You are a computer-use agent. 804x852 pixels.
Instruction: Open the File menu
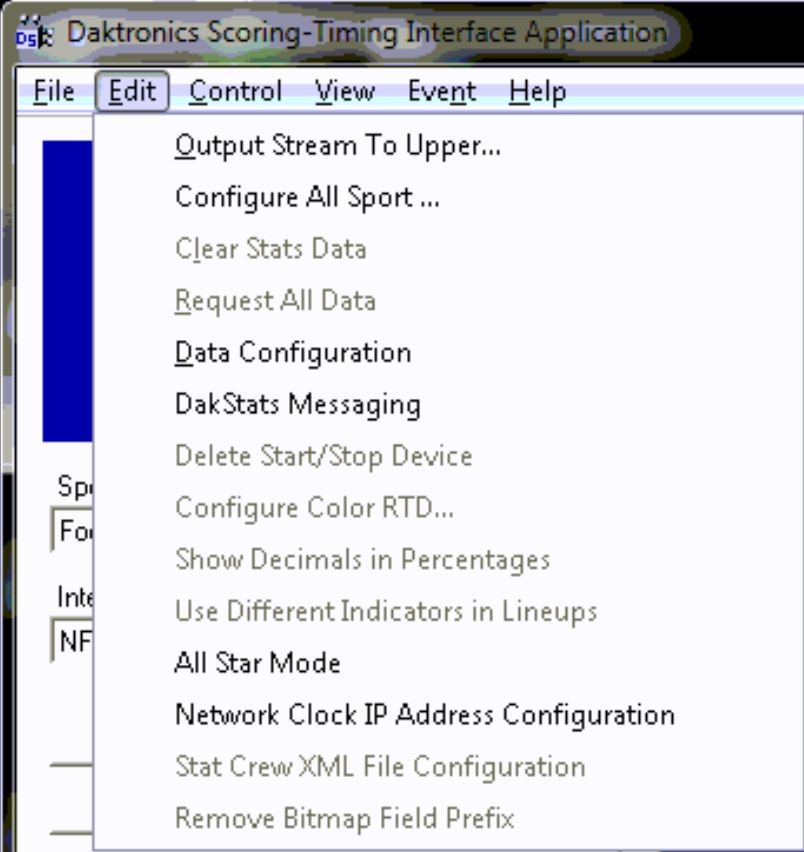[54, 92]
